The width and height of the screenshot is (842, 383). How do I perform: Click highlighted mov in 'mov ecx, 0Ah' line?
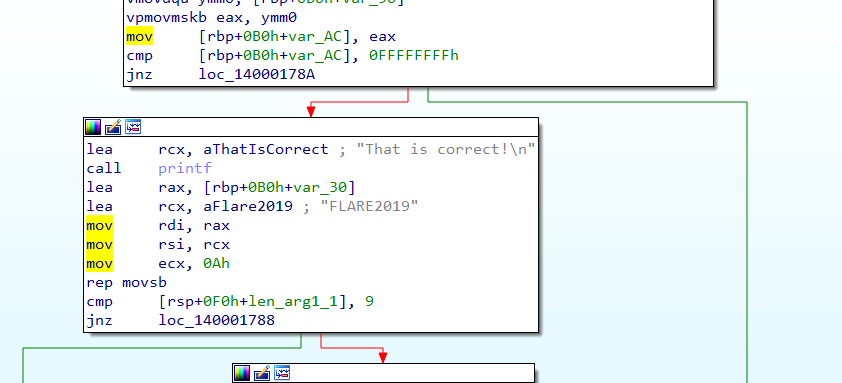[x=99, y=264]
